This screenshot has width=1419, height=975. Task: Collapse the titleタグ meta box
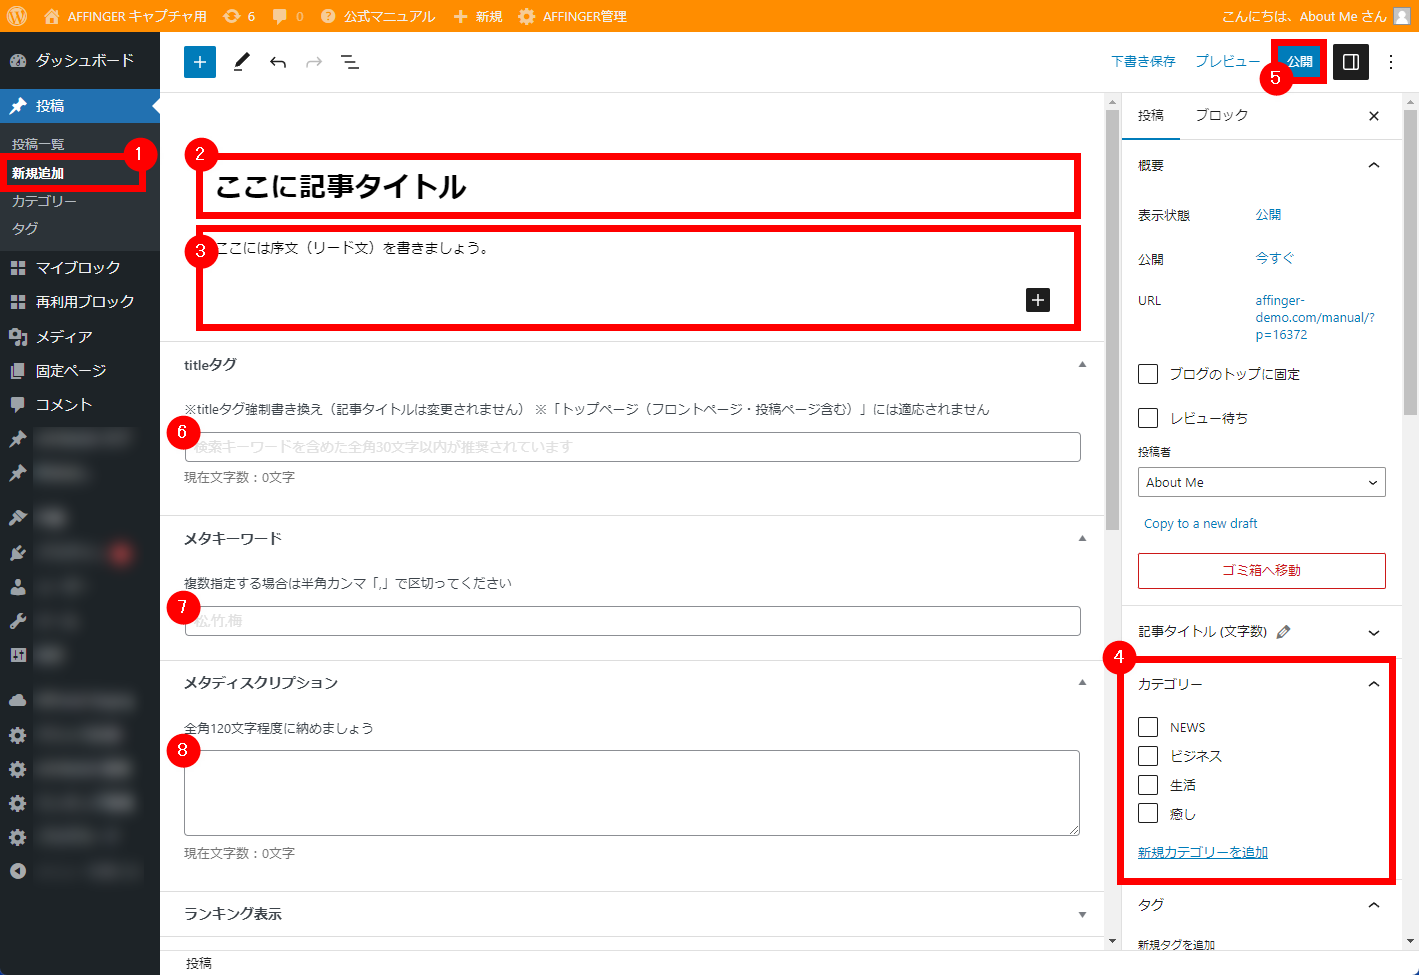point(1082,365)
